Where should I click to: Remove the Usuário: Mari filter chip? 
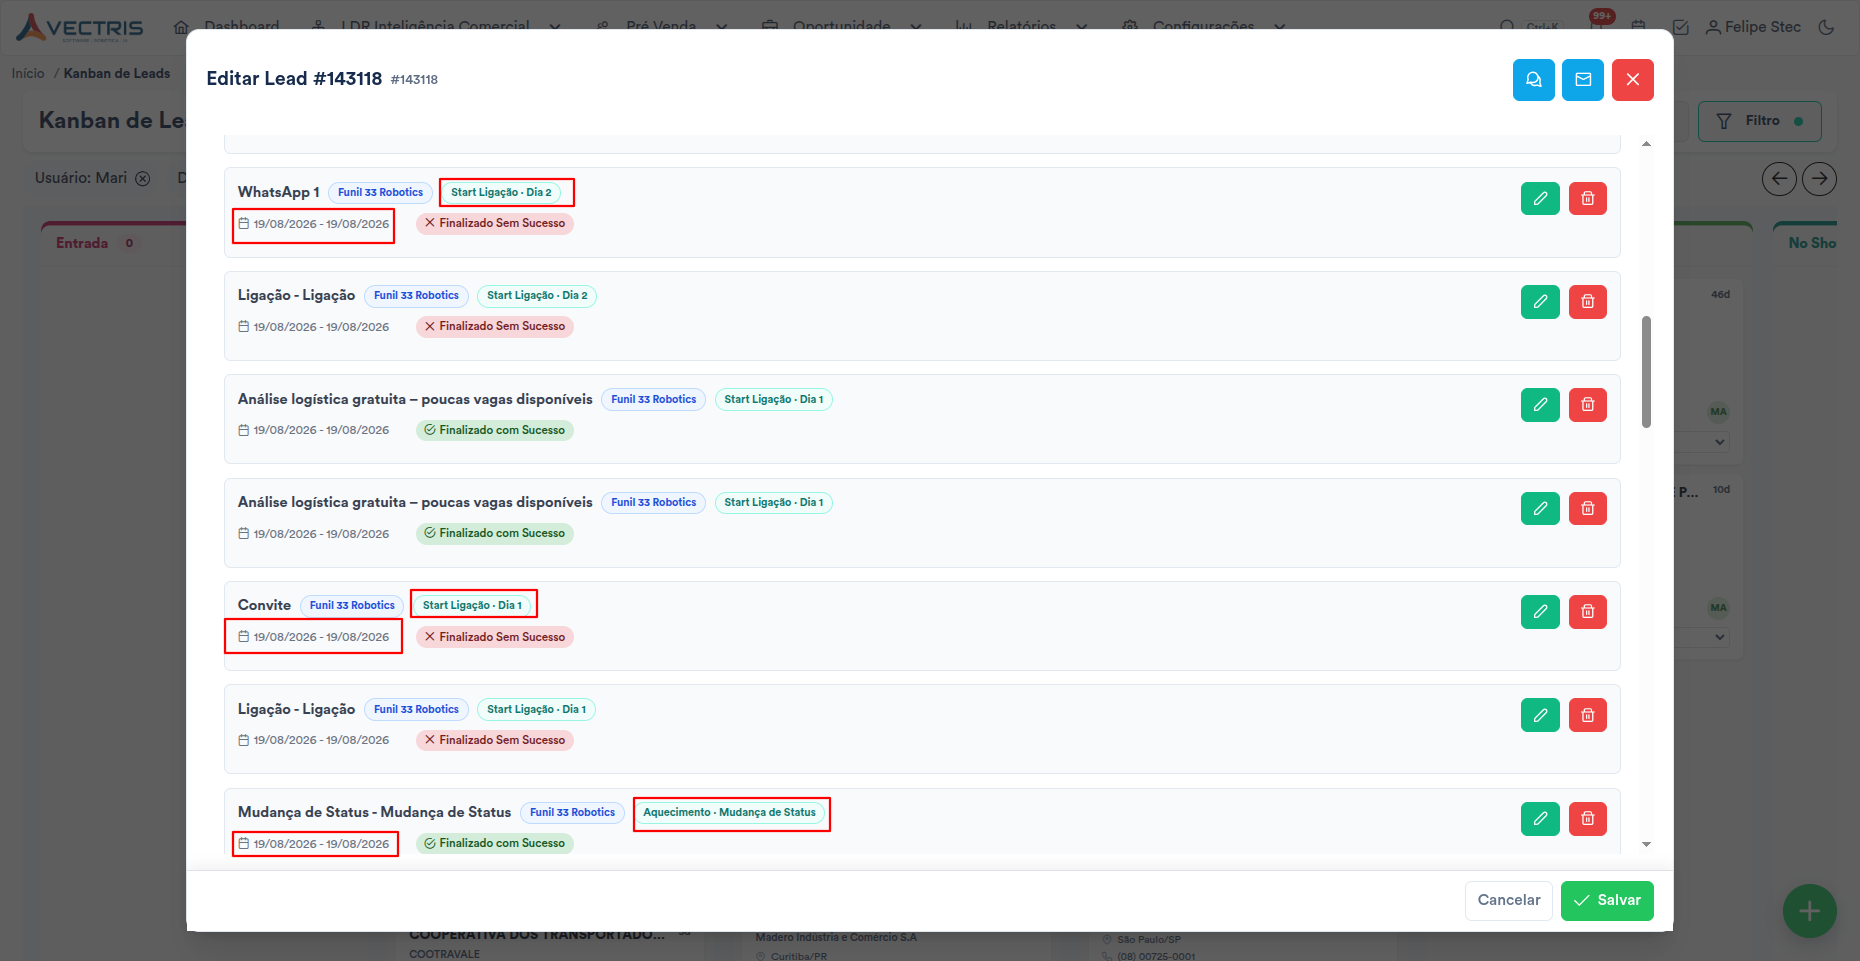(143, 178)
